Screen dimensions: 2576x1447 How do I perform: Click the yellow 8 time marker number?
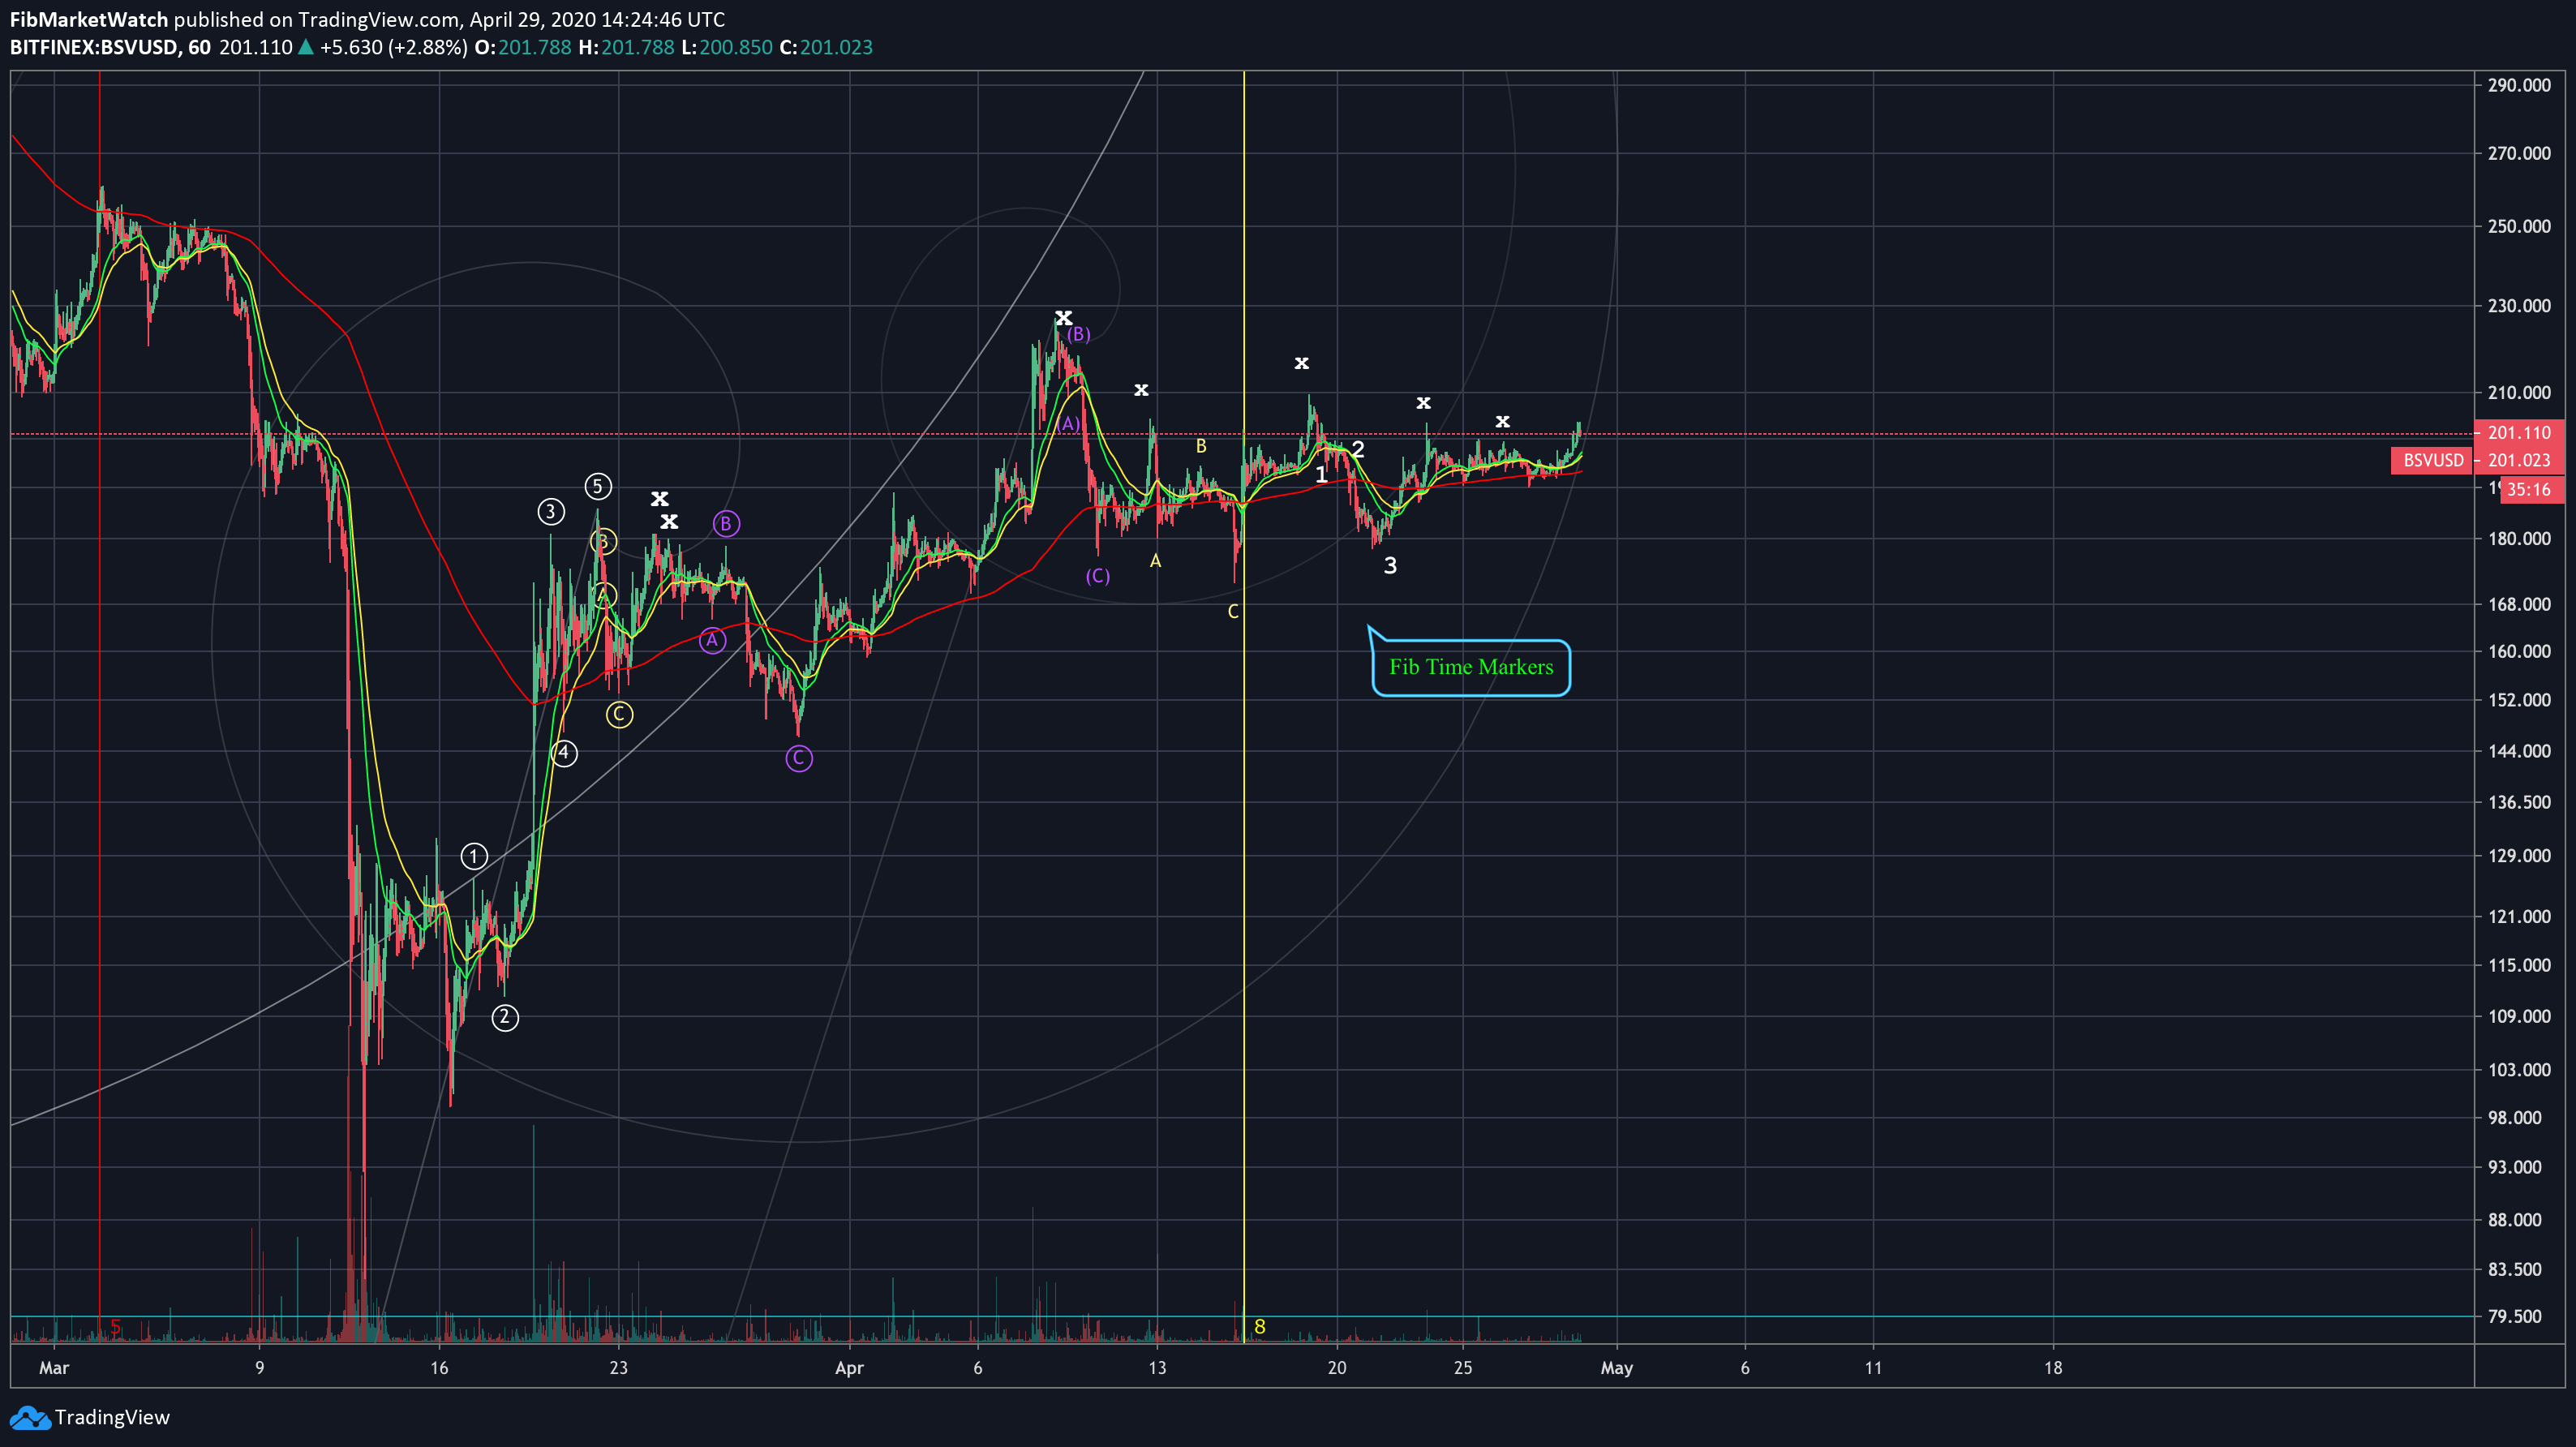pyautogui.click(x=1260, y=1327)
